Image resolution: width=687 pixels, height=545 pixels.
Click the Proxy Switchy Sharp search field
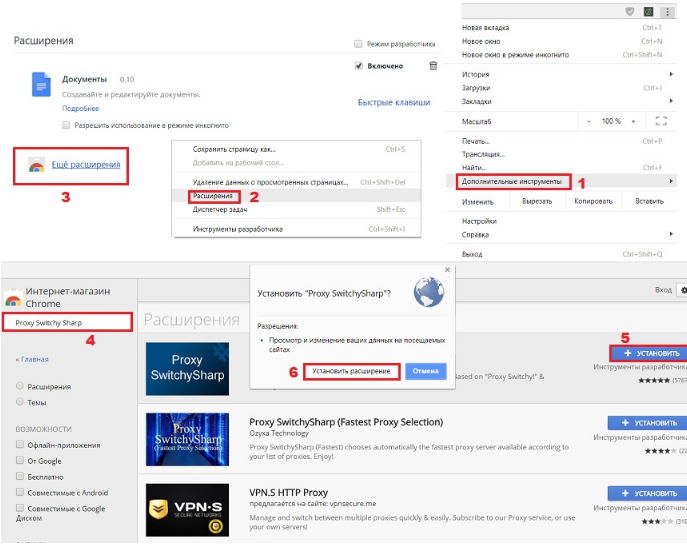coord(68,323)
